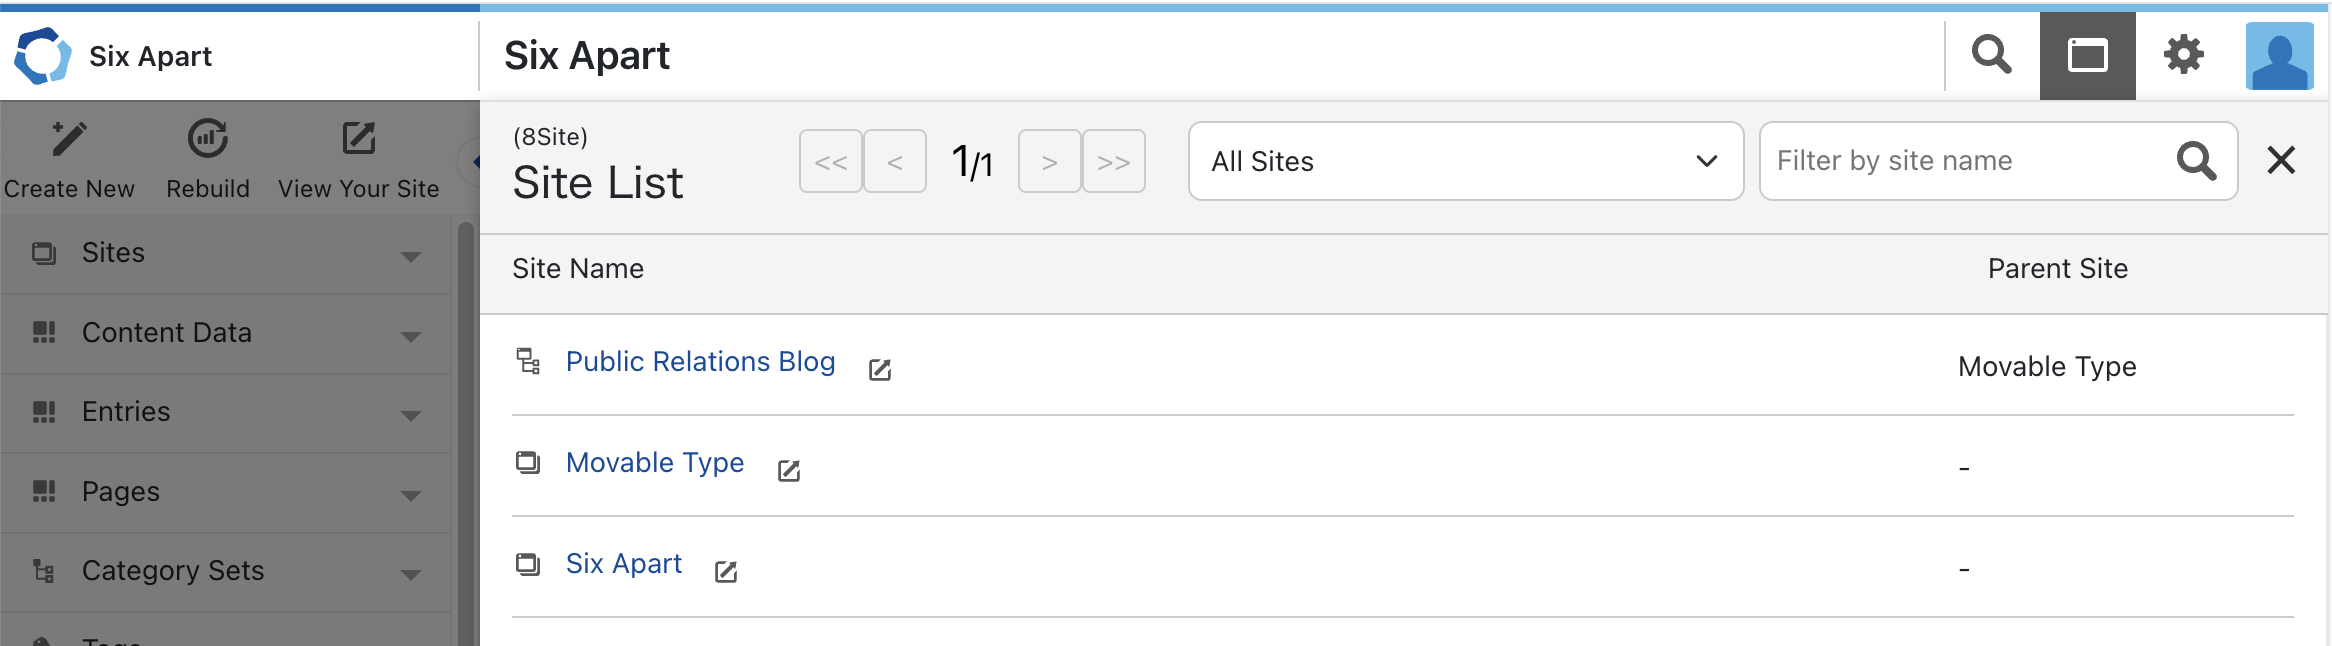This screenshot has height=646, width=2332.
Task: Open the Public Relations Blog link
Action: [701, 362]
